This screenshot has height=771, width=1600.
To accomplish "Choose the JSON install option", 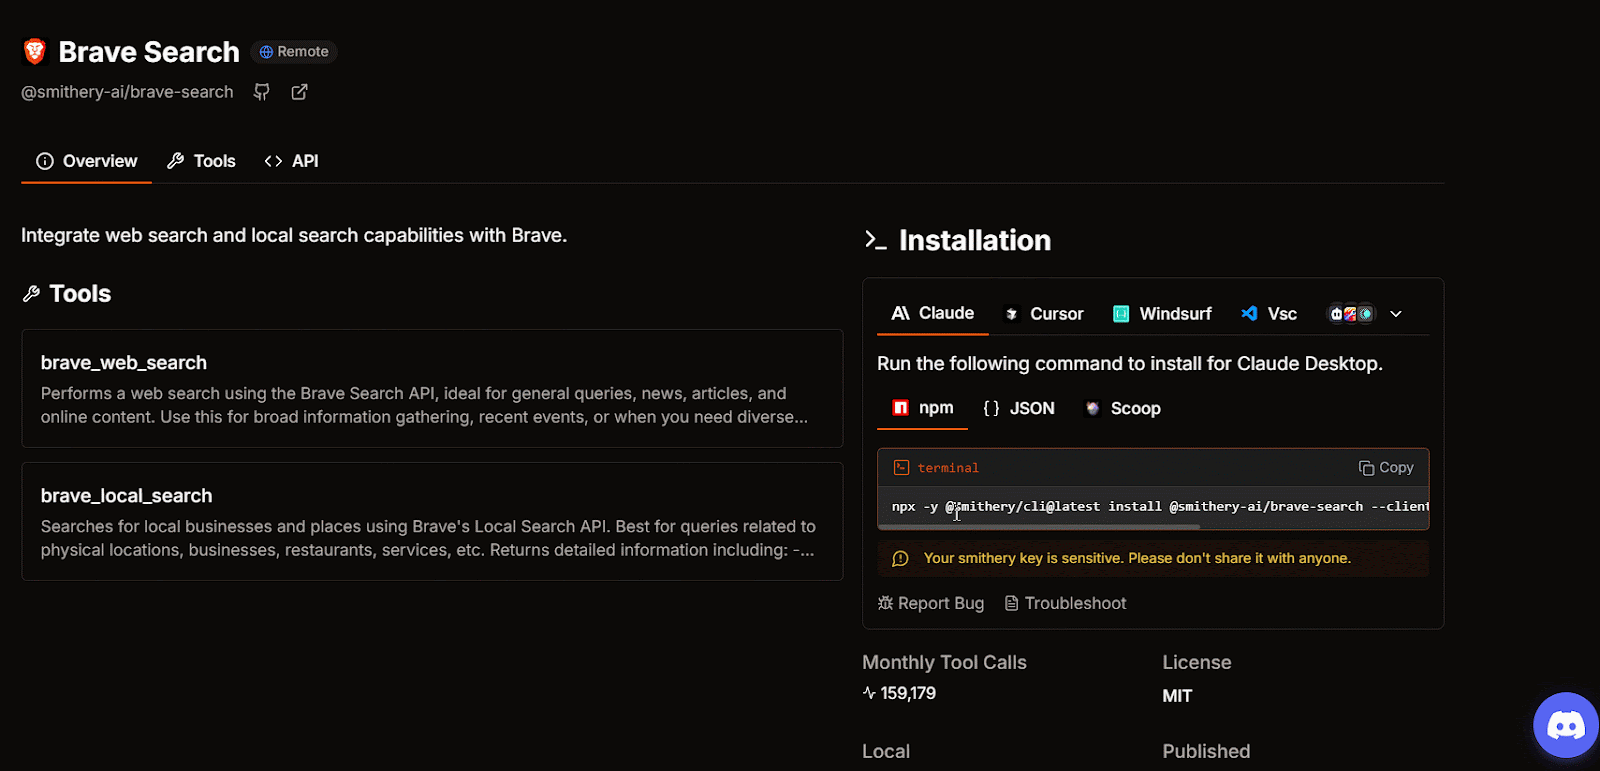I will tap(1019, 408).
